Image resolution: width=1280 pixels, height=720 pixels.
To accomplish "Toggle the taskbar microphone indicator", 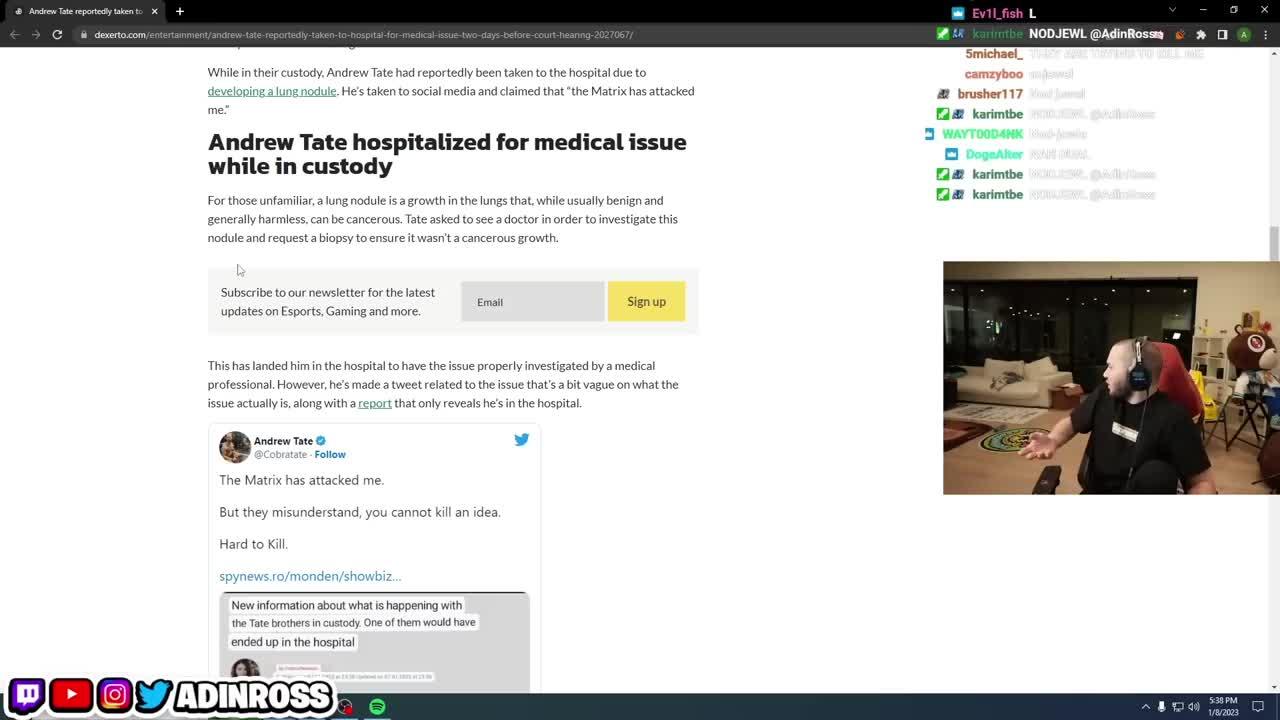I will pyautogui.click(x=1161, y=705).
